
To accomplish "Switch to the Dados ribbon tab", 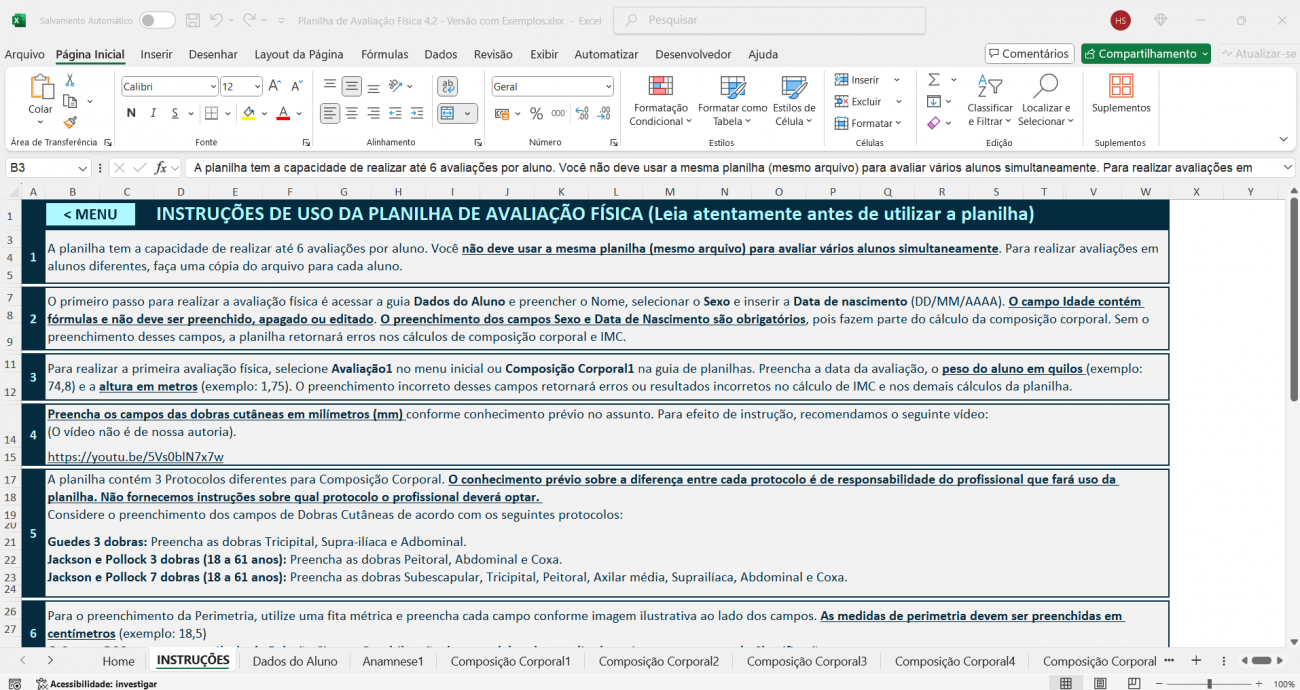I will point(441,54).
